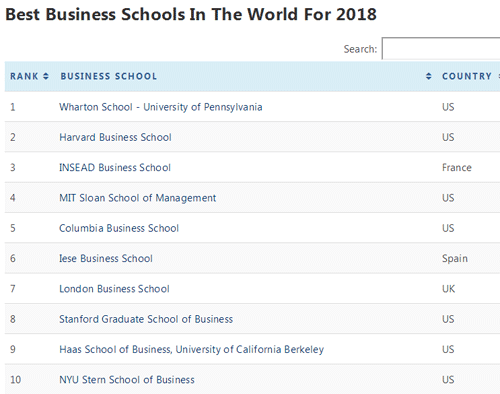Sort table by the Rank sort arrows

point(46,76)
